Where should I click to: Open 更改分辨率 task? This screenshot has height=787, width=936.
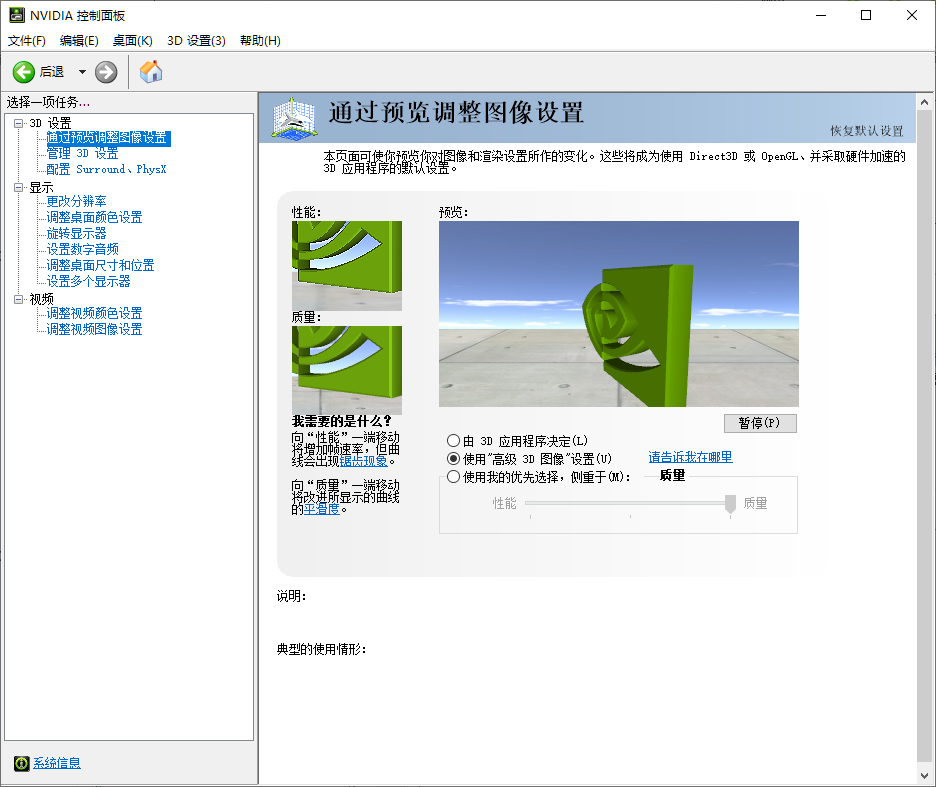[x=76, y=201]
